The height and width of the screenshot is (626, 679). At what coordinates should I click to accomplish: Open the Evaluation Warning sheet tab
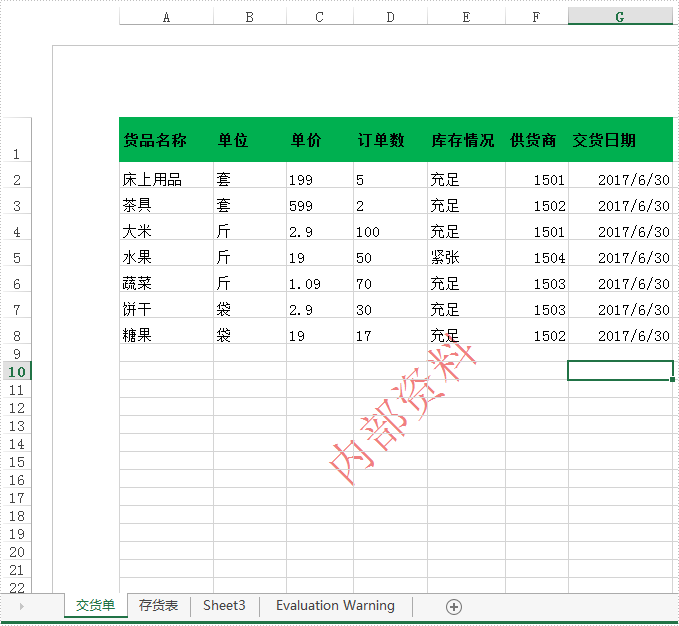click(x=336, y=605)
